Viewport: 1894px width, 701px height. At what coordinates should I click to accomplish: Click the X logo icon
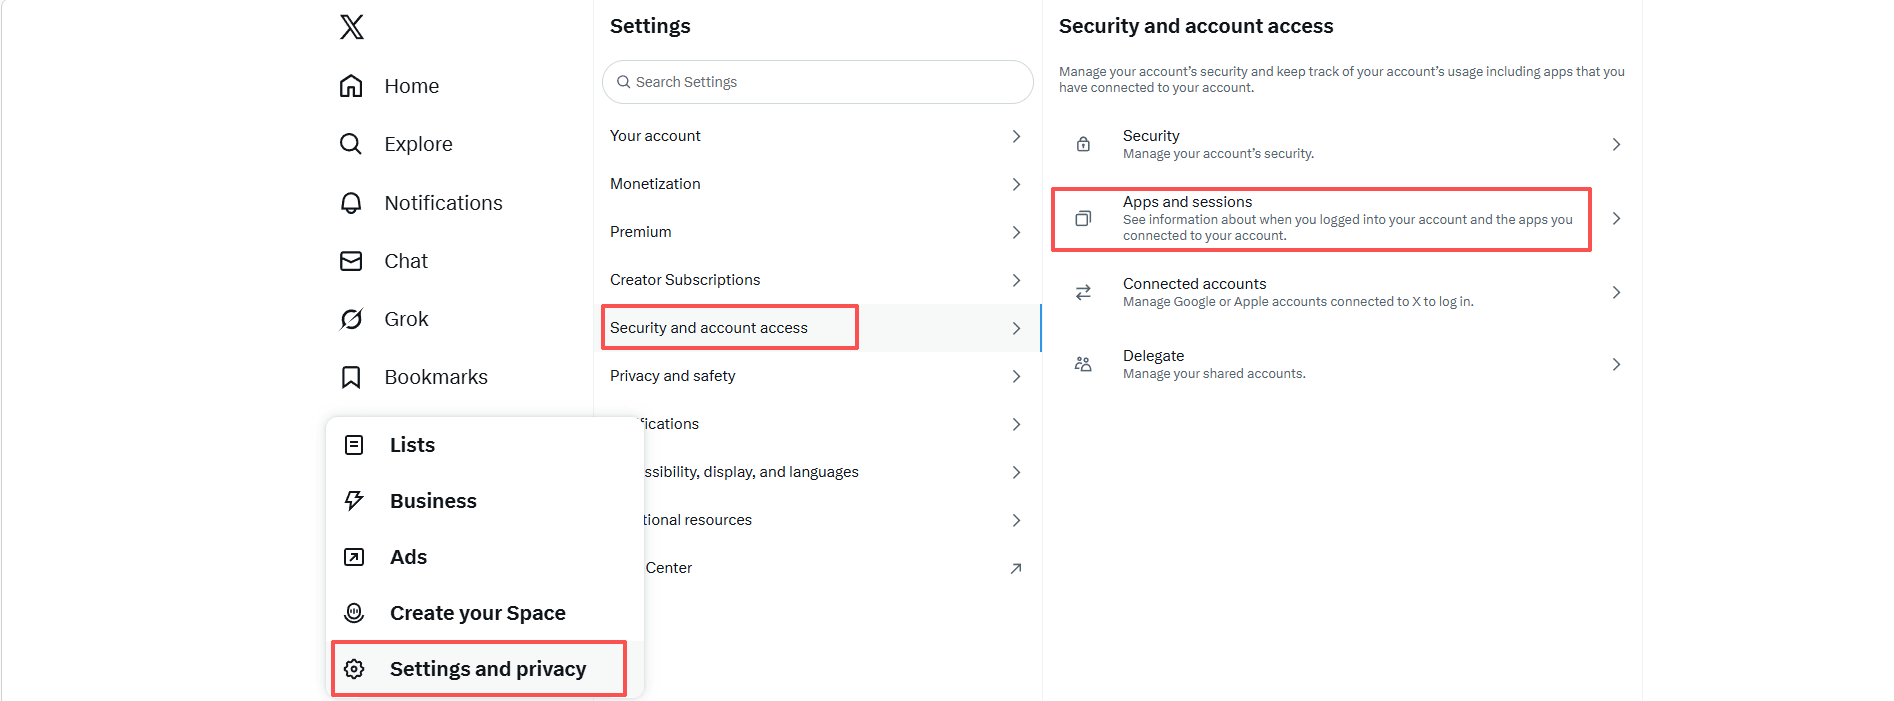351,27
